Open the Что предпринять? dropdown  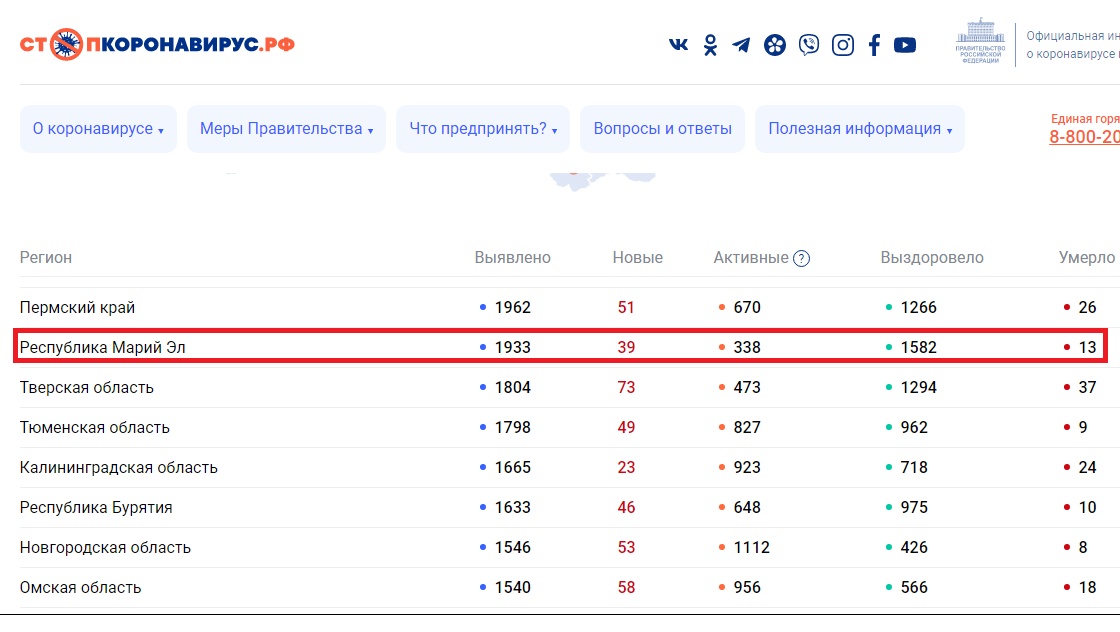tap(483, 129)
